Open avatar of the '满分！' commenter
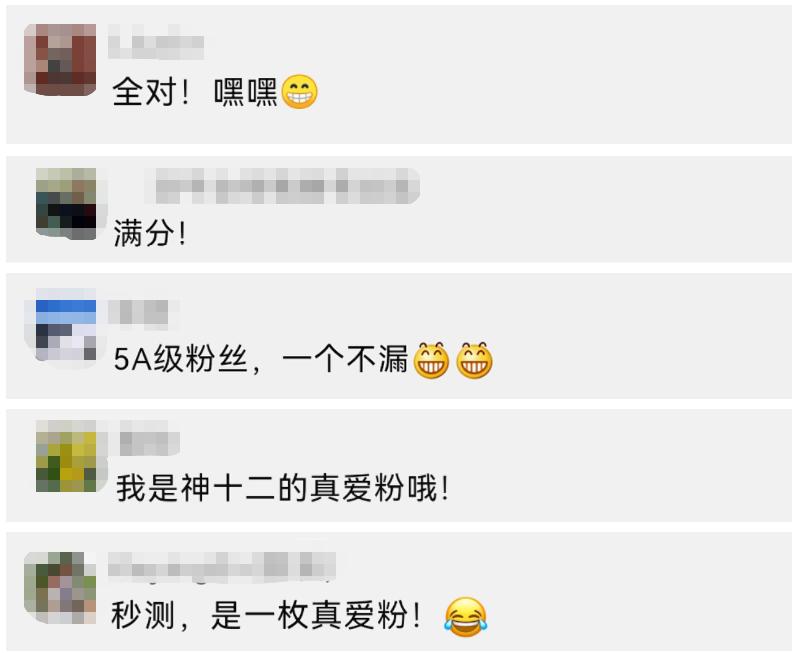This screenshot has width=794, height=654. pos(66,203)
